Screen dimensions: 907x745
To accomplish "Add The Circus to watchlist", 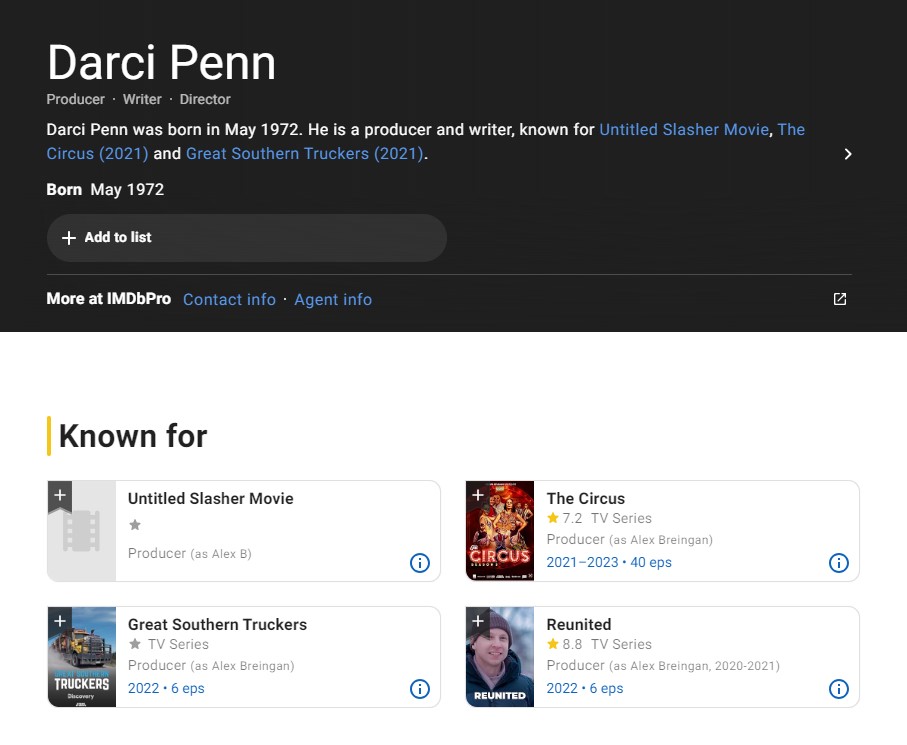I will (478, 496).
